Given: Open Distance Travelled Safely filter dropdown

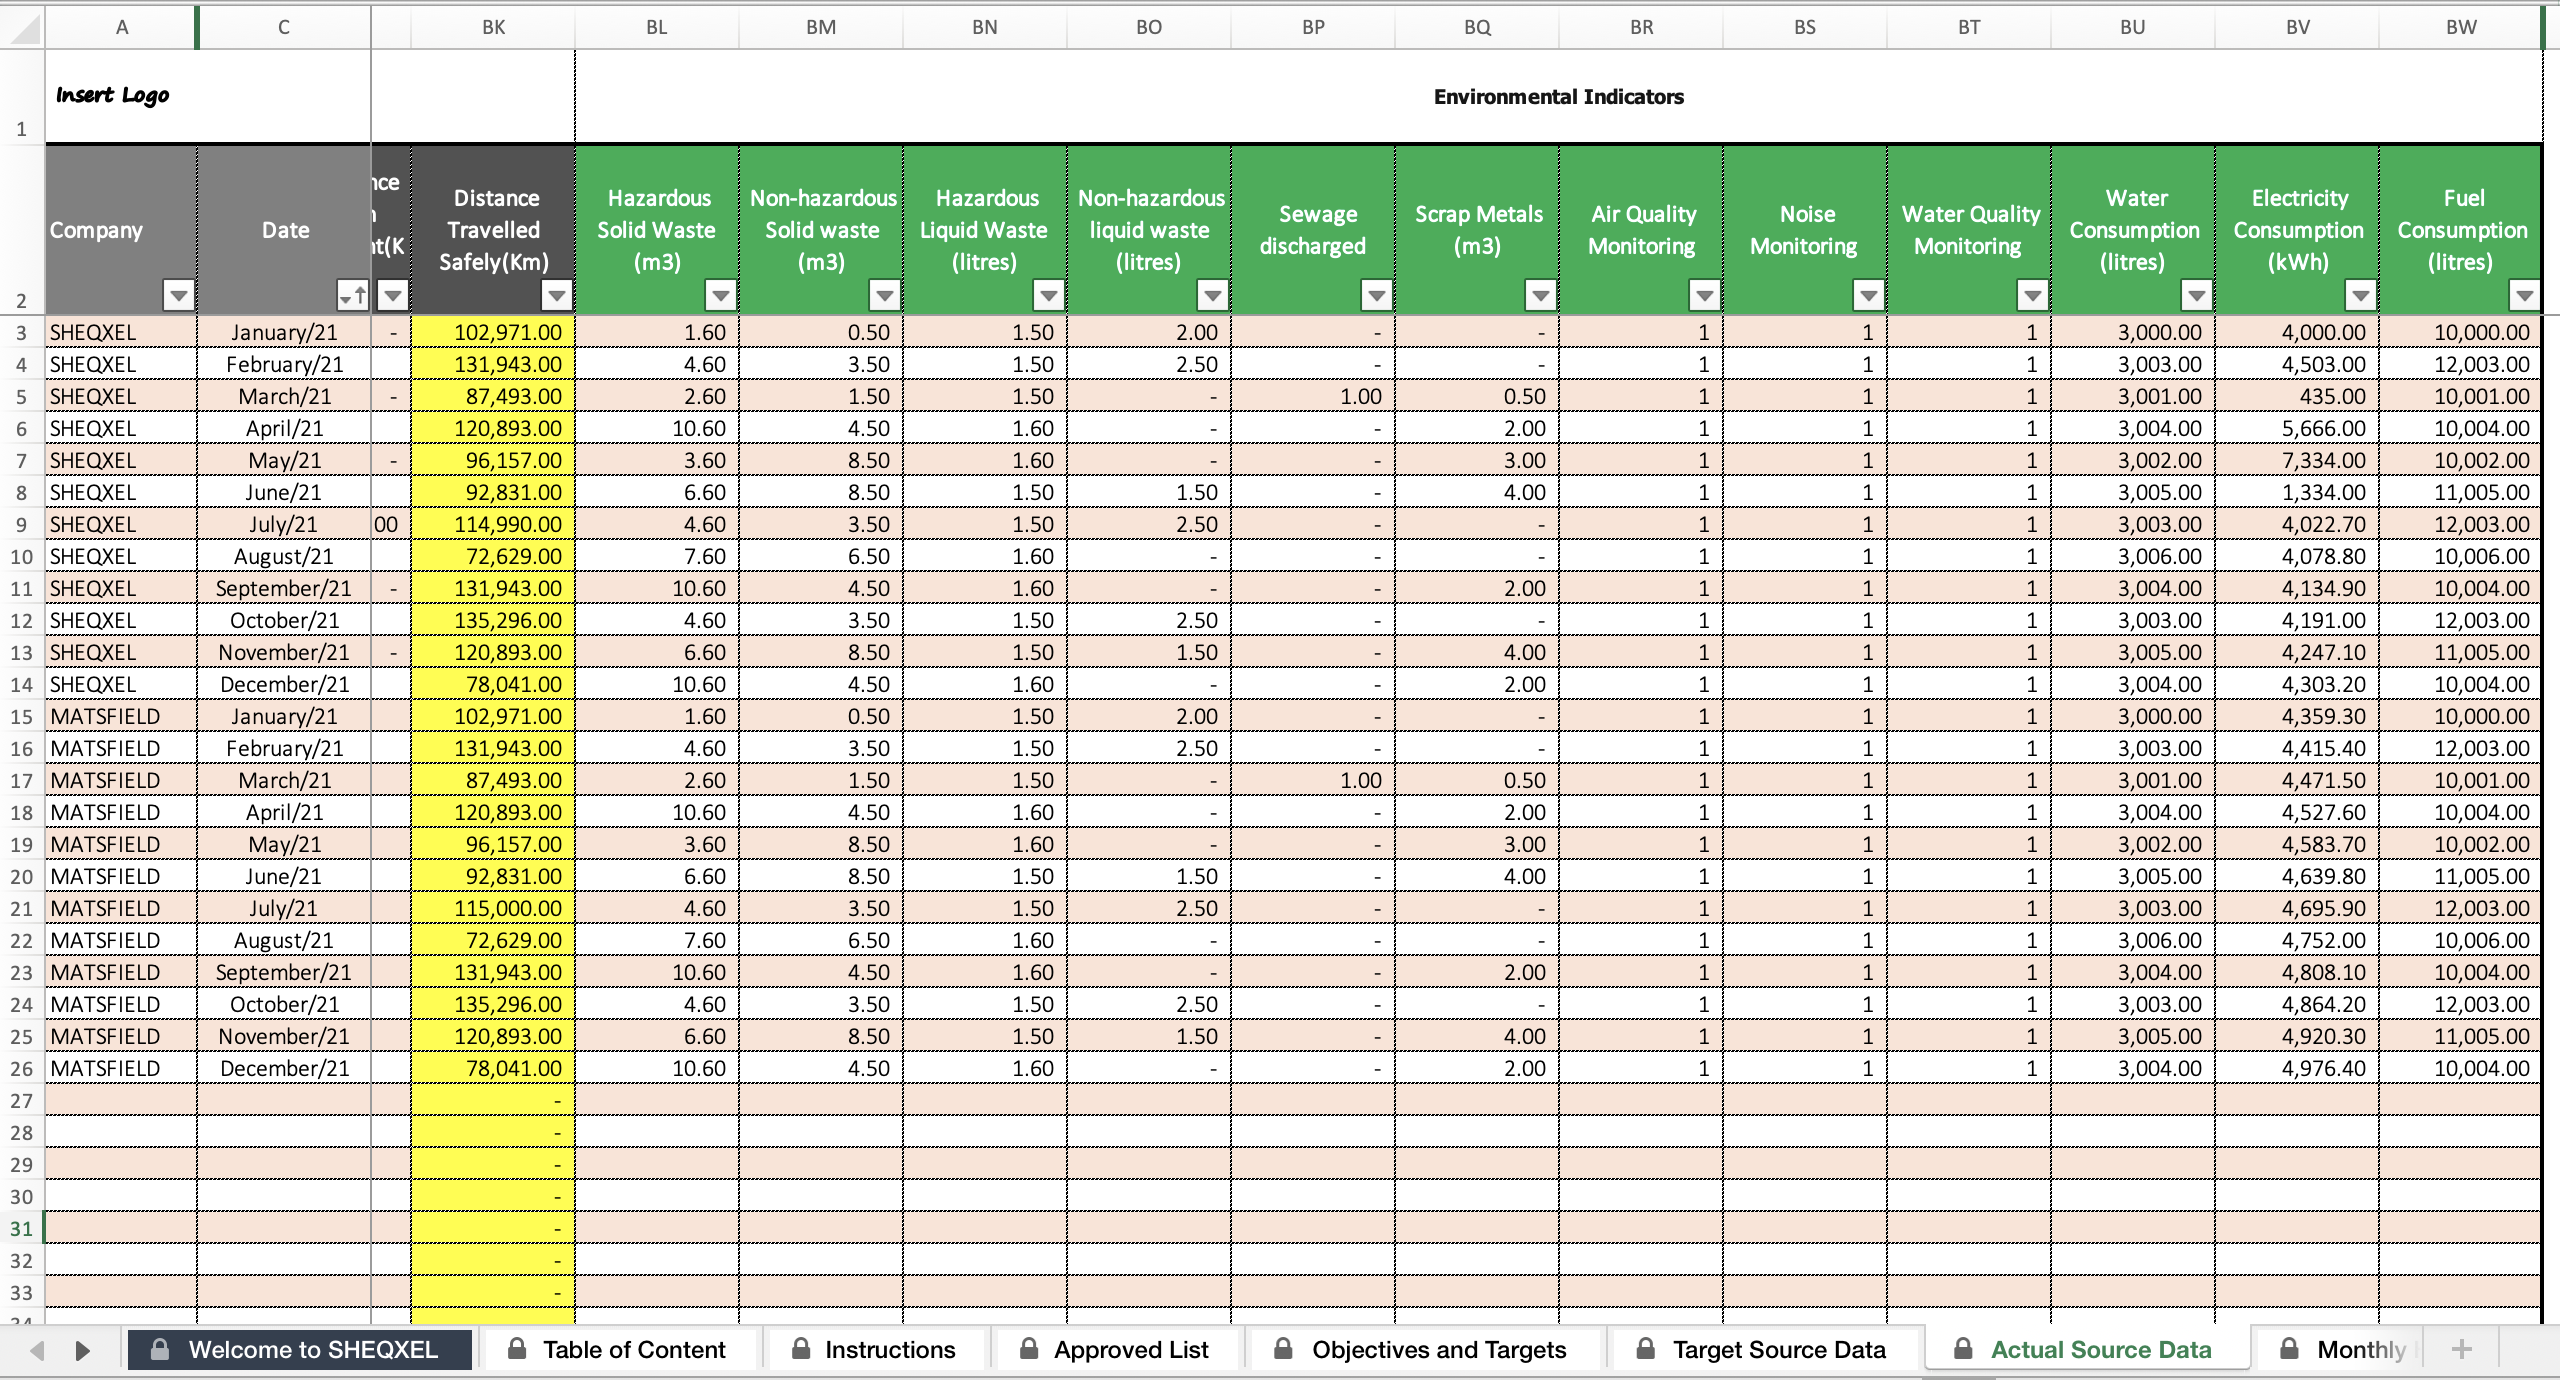Looking at the screenshot, I should point(557,295).
